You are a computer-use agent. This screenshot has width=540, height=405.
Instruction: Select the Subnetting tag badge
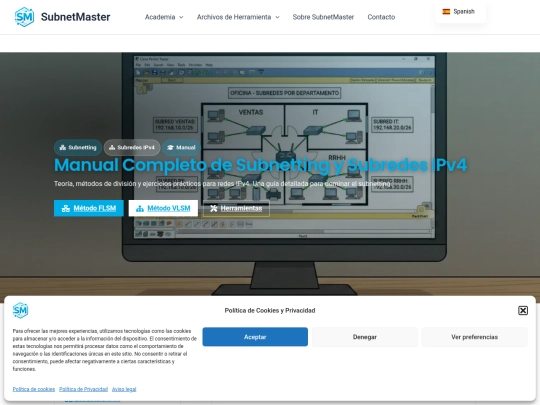78,147
